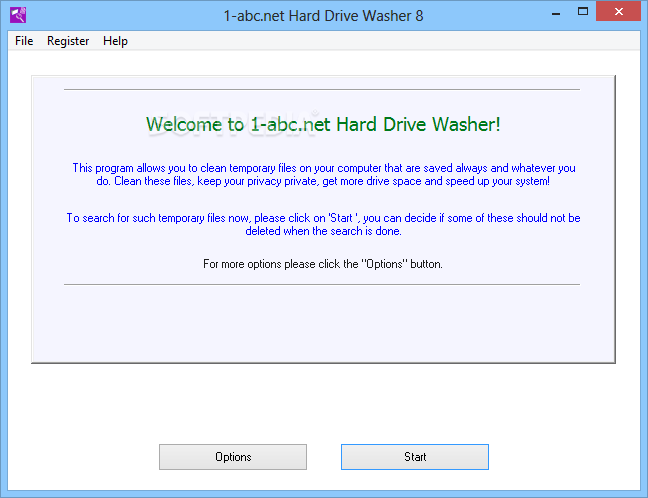
Task: Close the Hard Drive Washer window
Action: (x=618, y=12)
